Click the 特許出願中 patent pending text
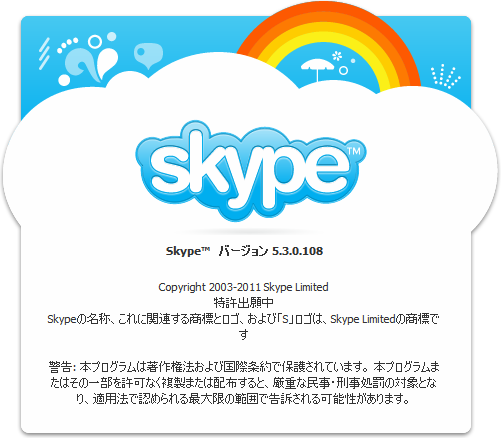This screenshot has height=438, width=501. pyautogui.click(x=244, y=303)
